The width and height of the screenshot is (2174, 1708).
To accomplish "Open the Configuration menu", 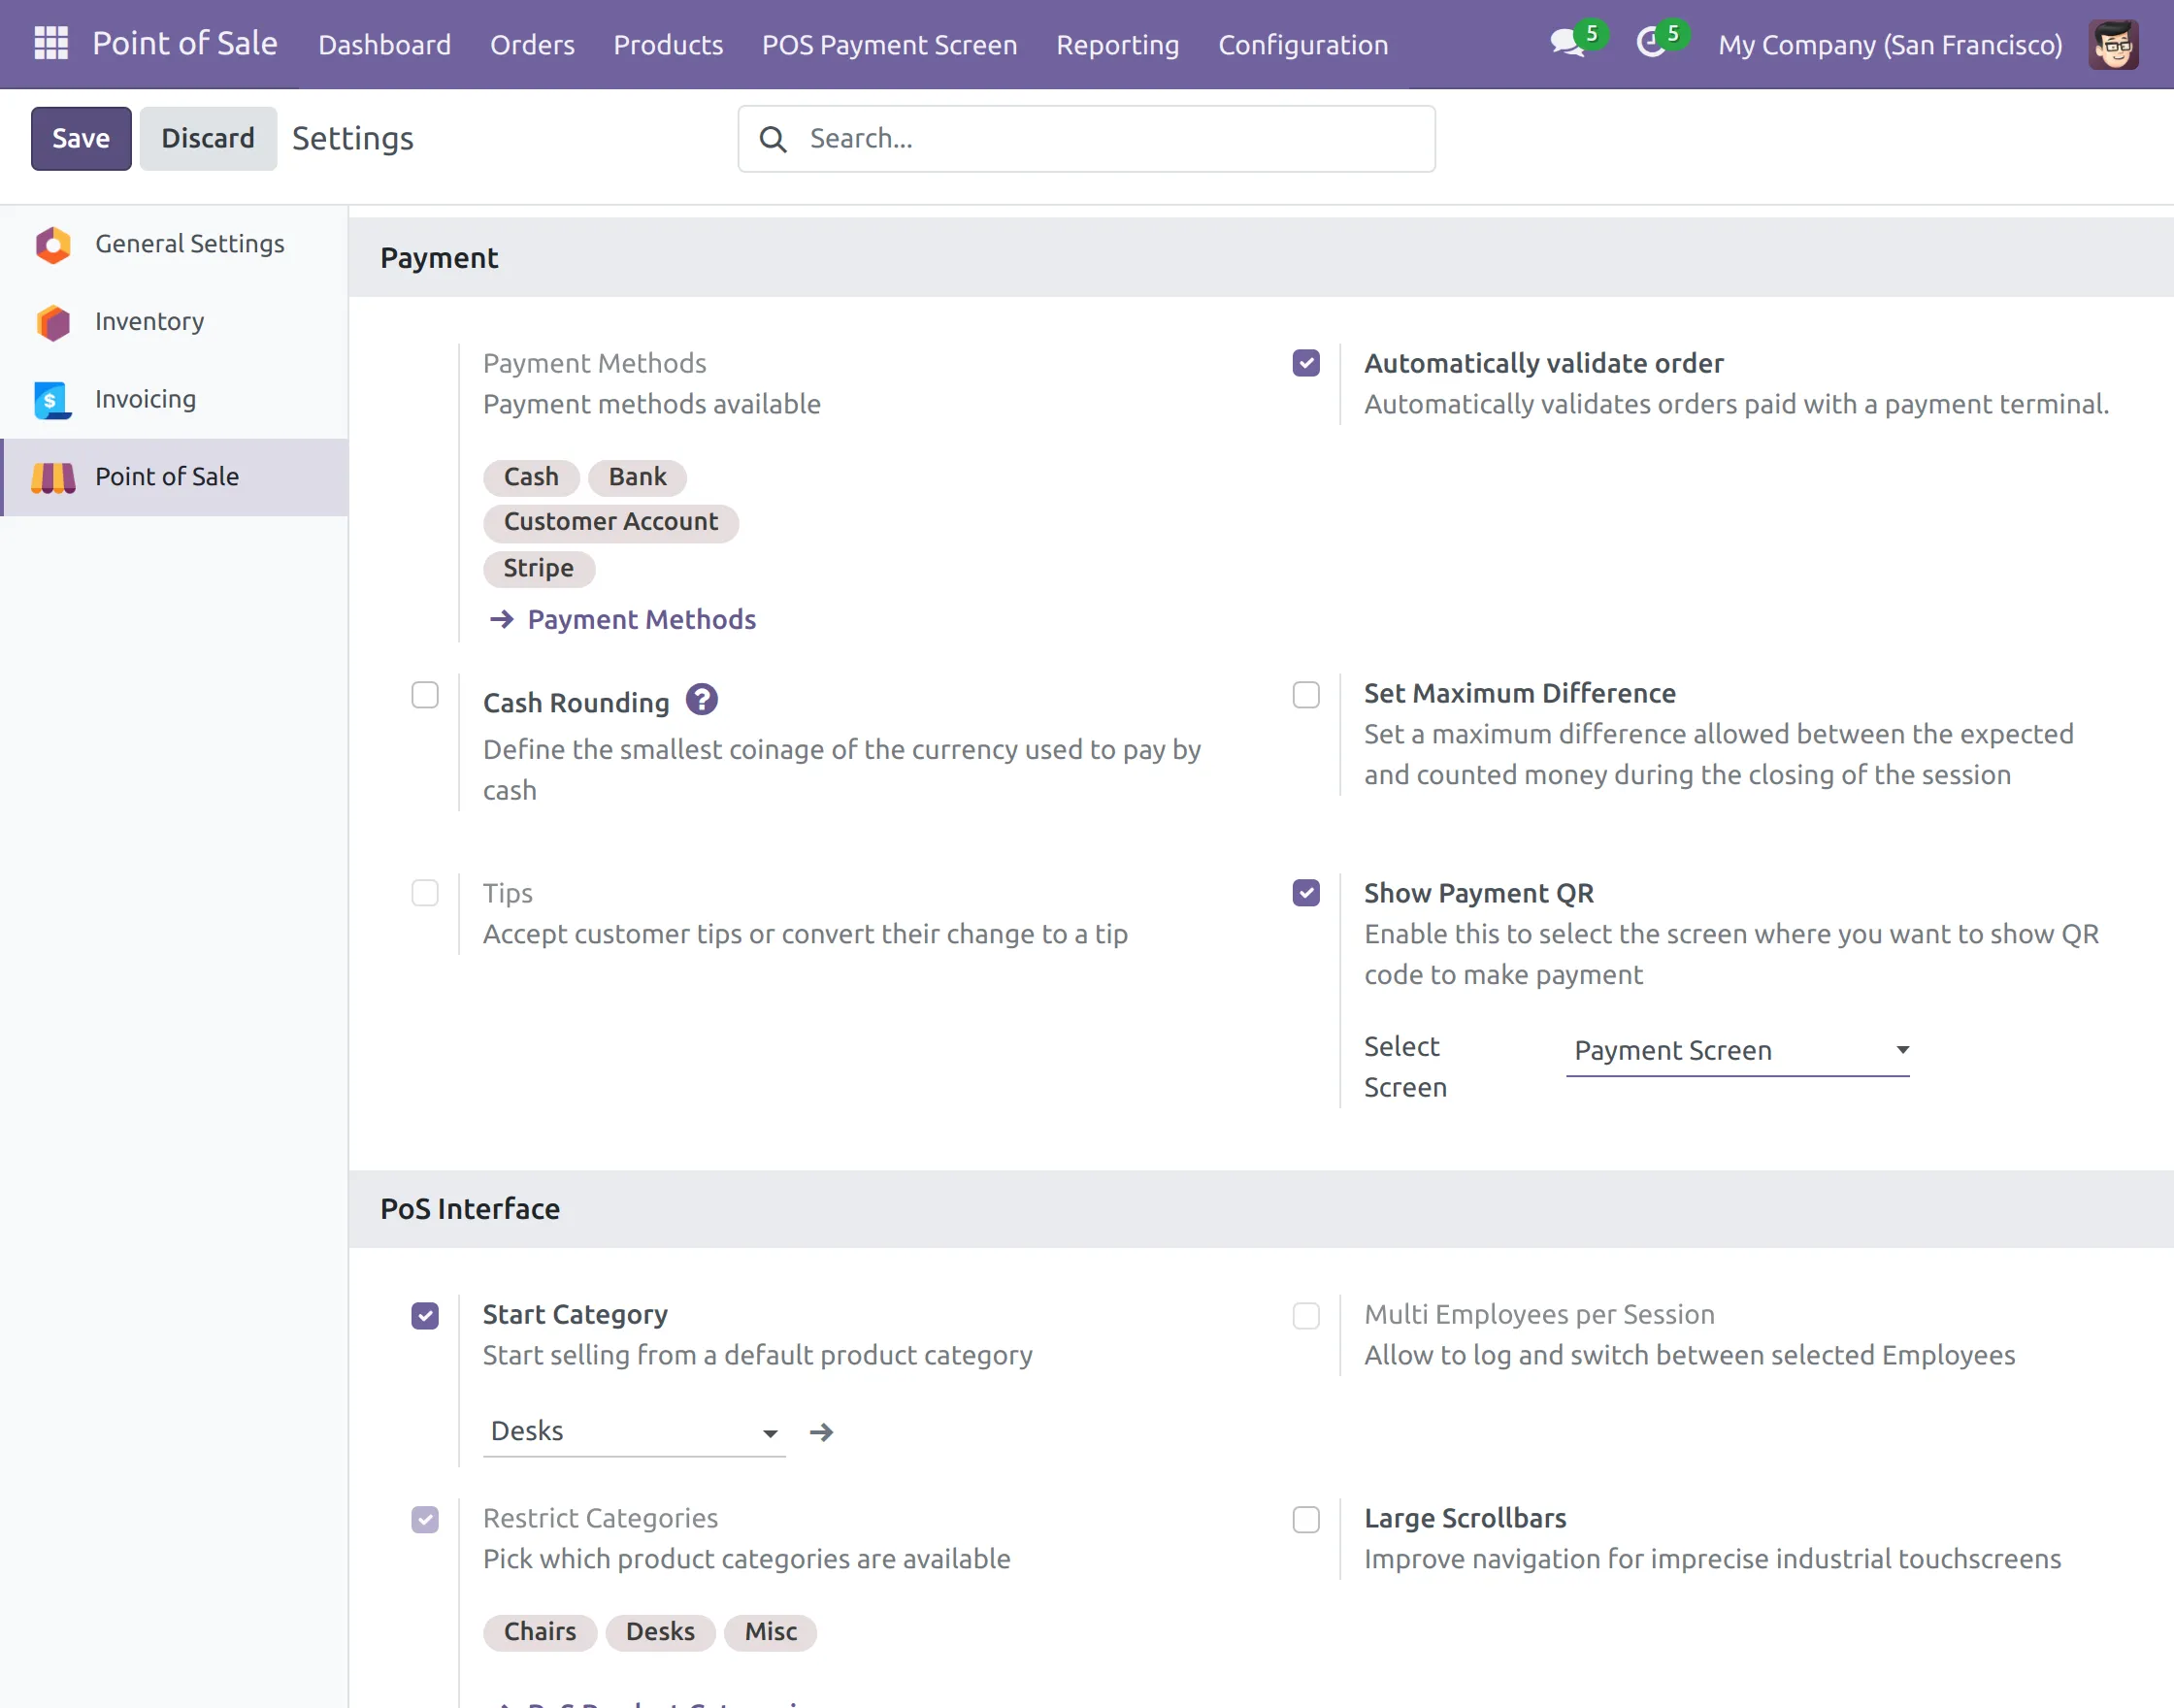I will 1302,45.
